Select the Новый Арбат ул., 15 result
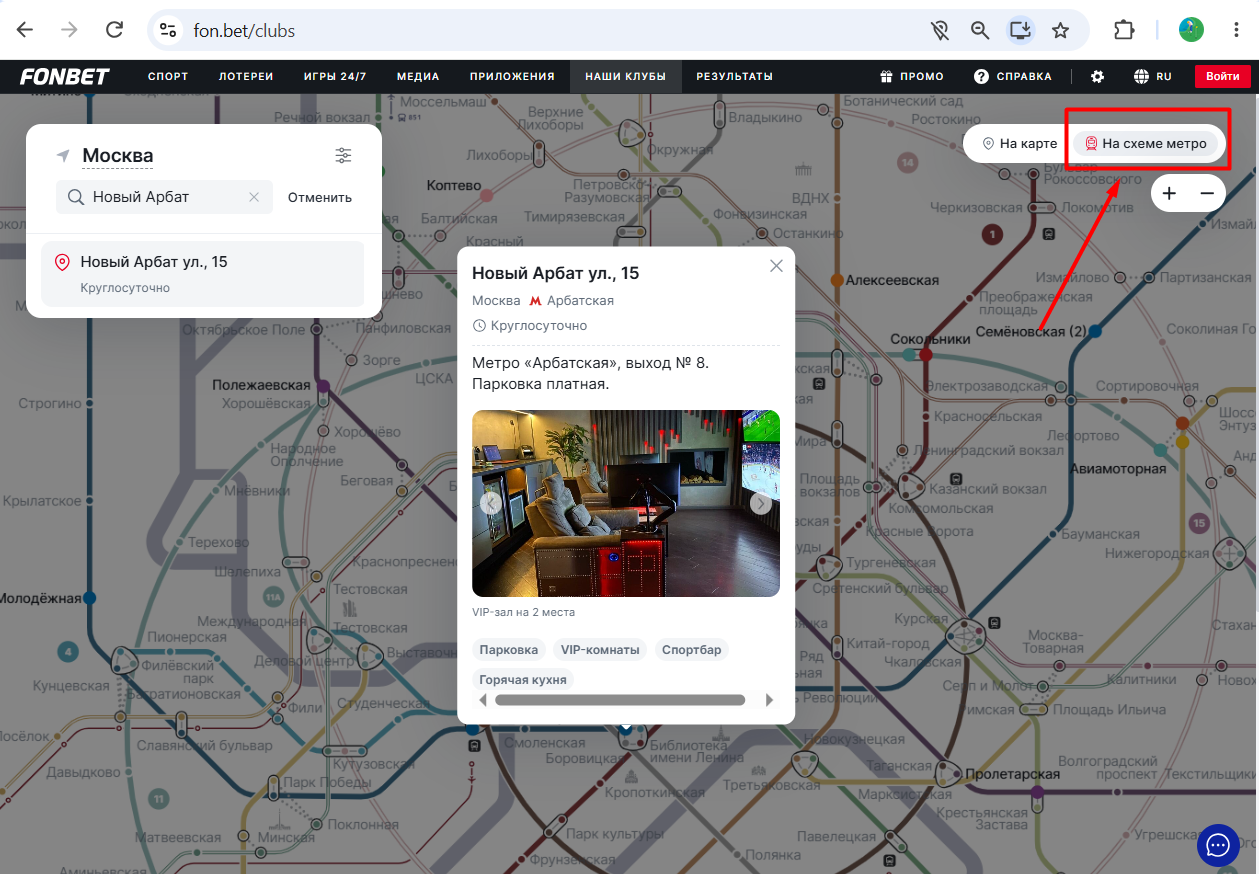This screenshot has width=1259, height=874. click(203, 274)
